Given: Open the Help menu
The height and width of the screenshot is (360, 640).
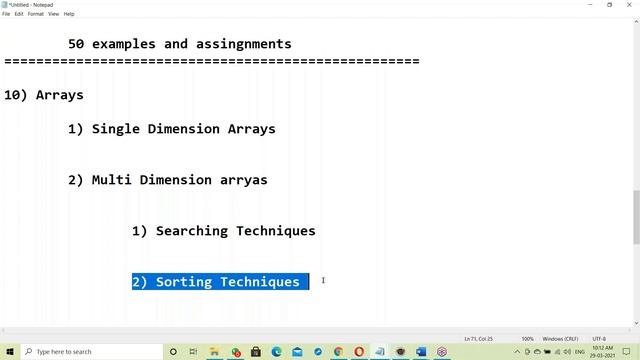Looking at the screenshot, I should pos(69,14).
